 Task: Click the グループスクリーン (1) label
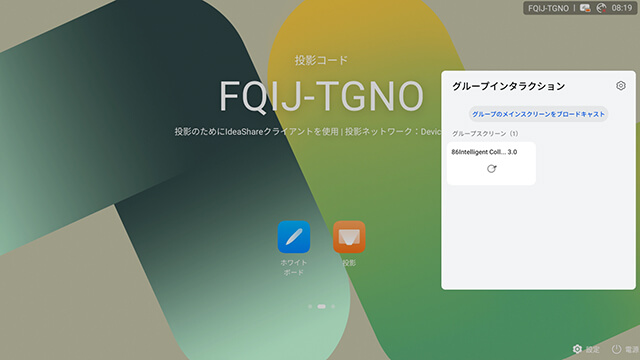pos(485,133)
